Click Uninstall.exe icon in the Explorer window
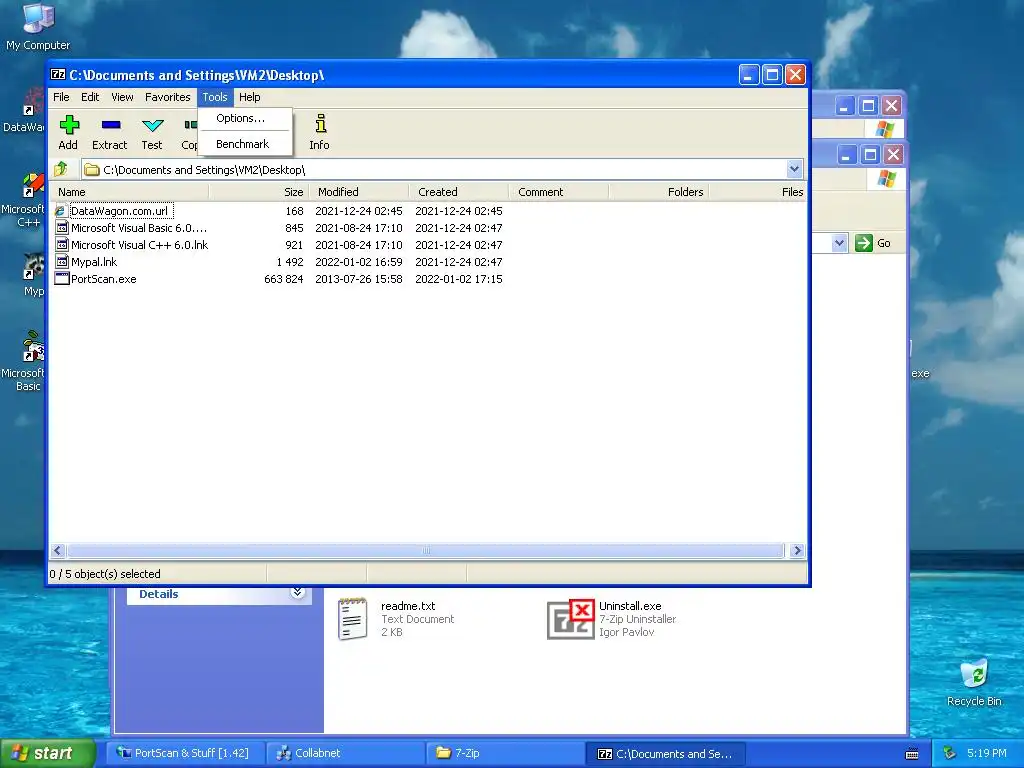1024x768 pixels. click(571, 620)
